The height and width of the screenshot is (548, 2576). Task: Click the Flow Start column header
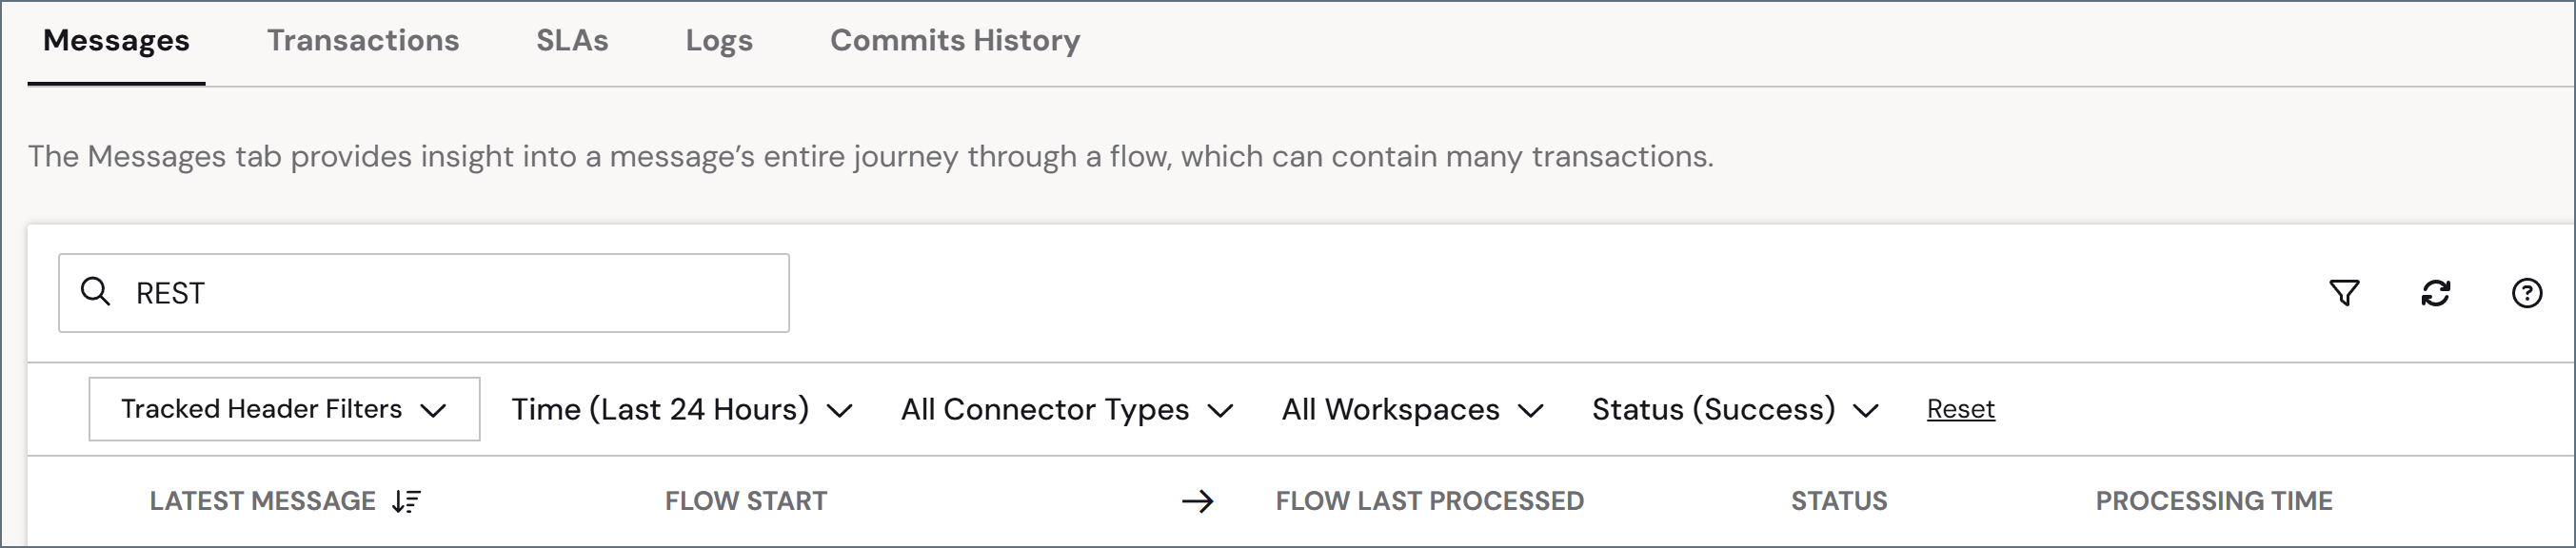[x=746, y=501]
